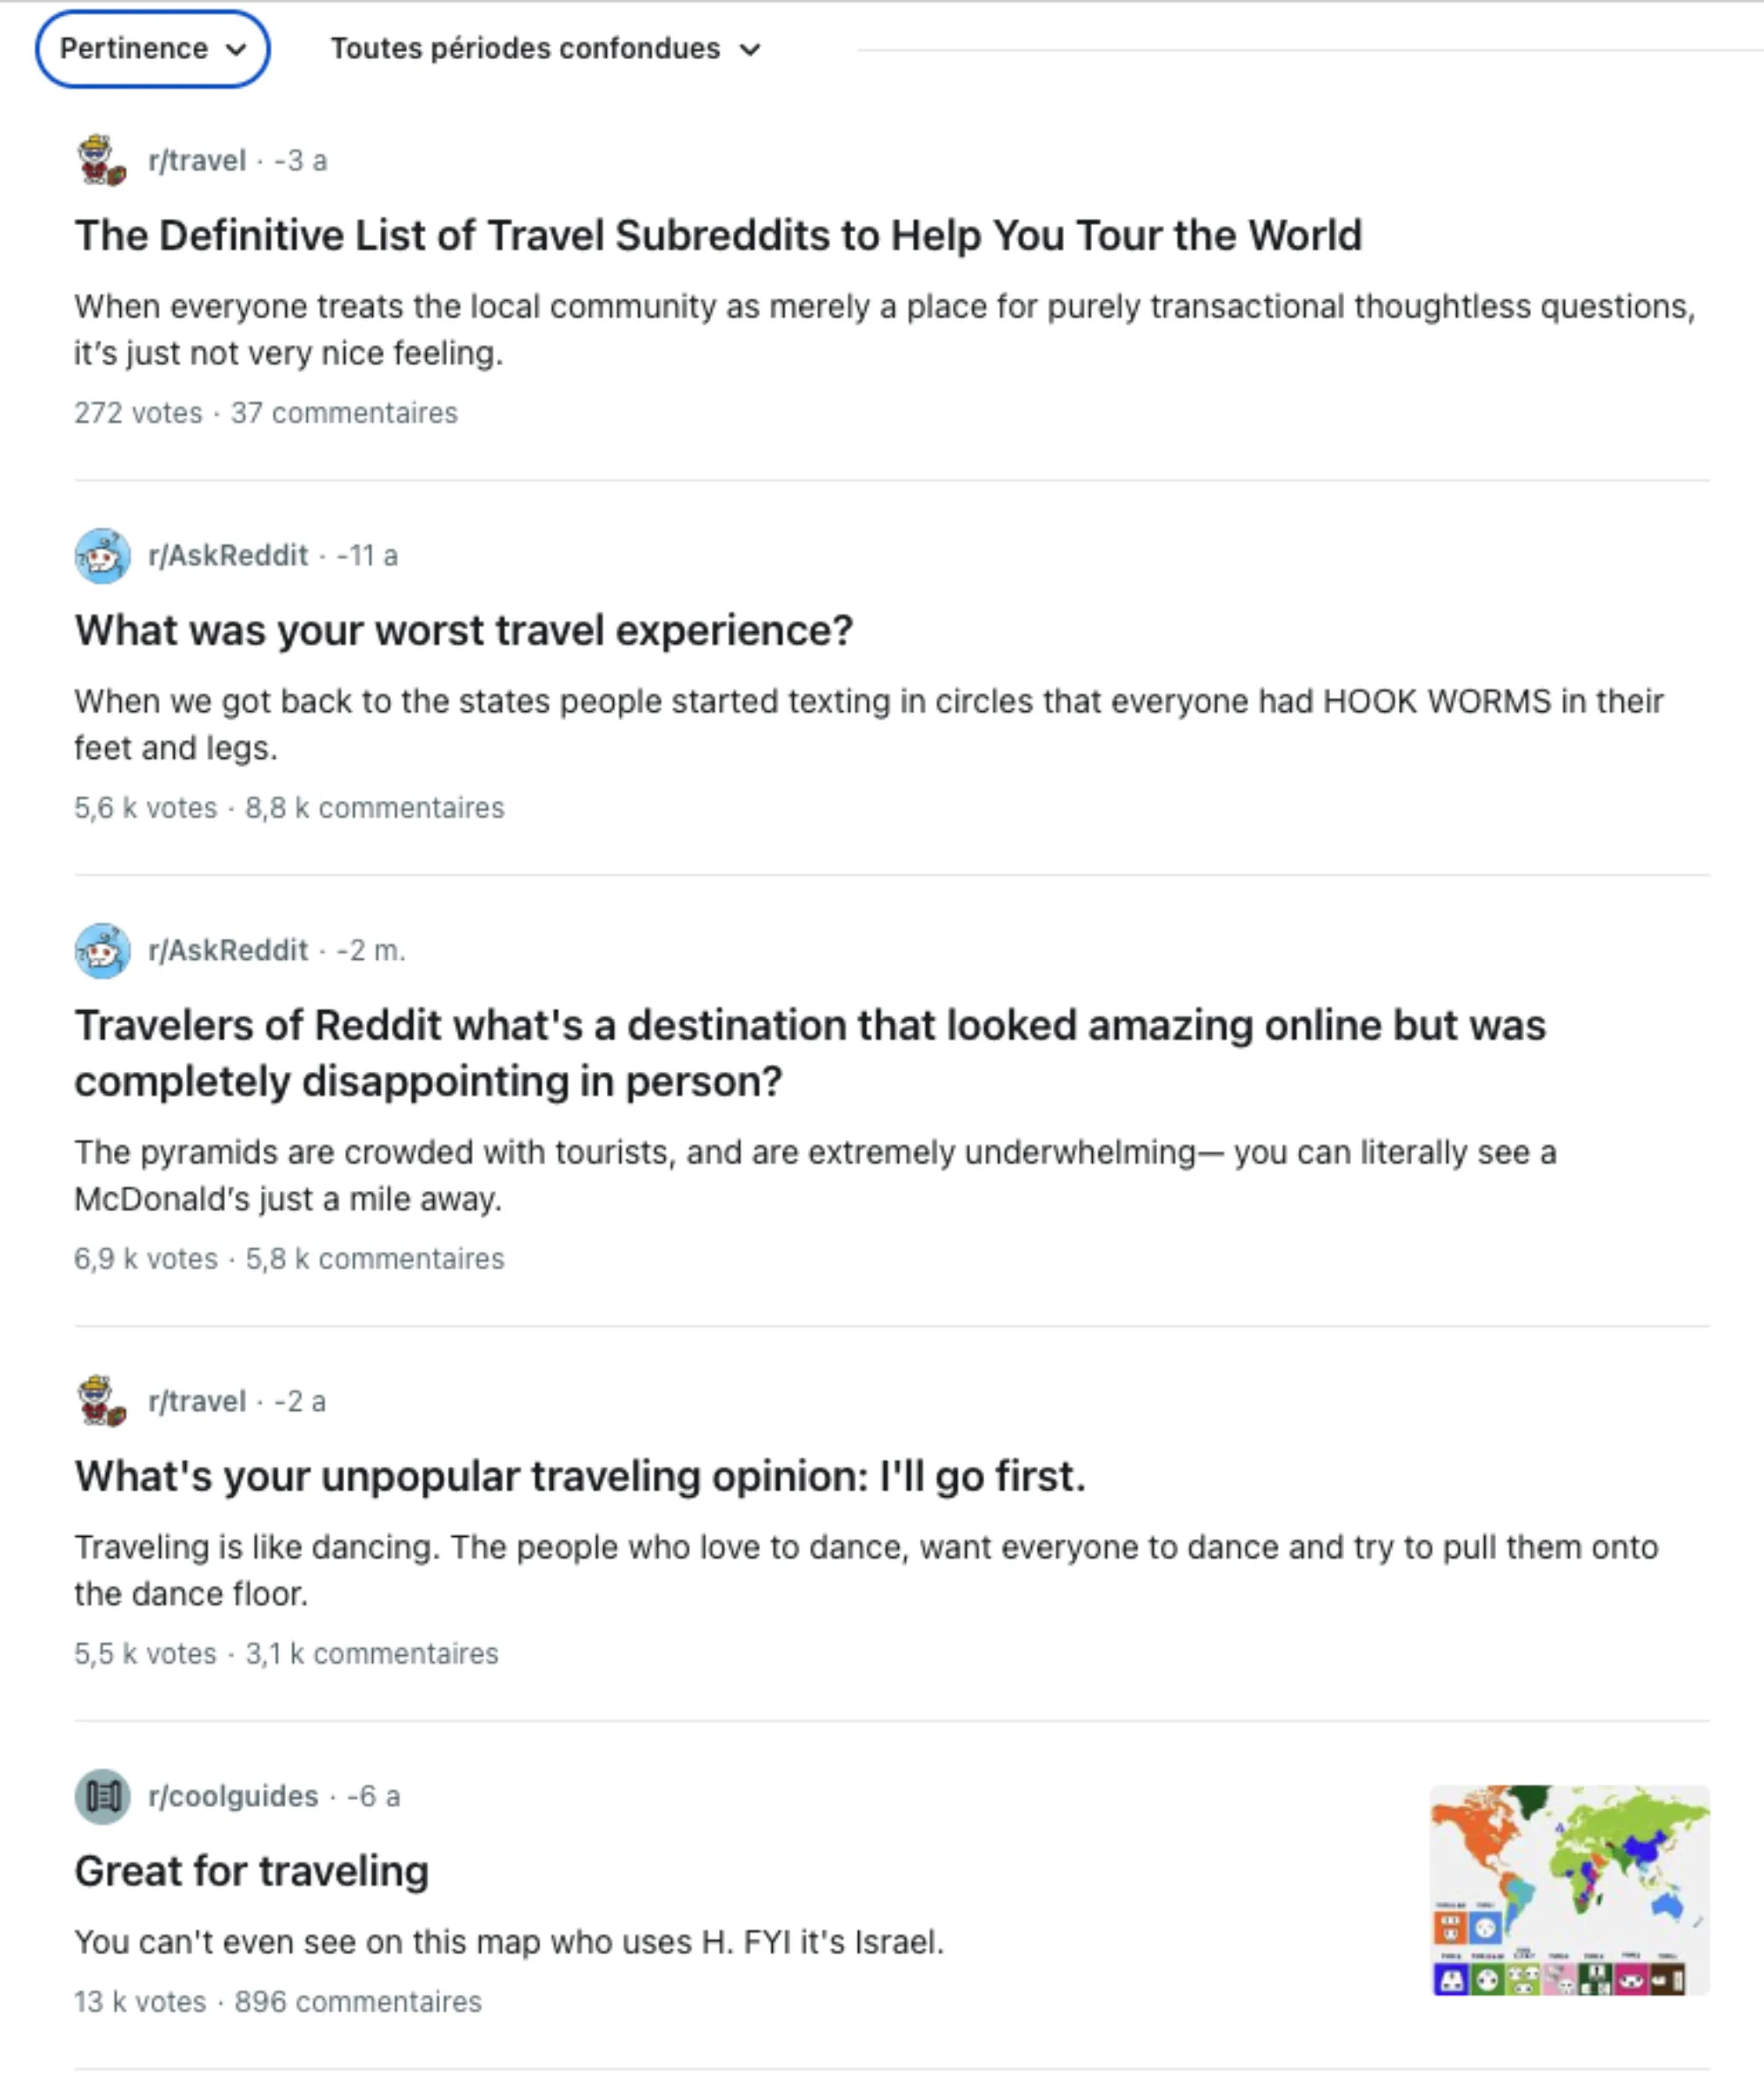Open the 8,8 k commentaires link
Image resolution: width=1764 pixels, height=2075 pixels.
375,807
